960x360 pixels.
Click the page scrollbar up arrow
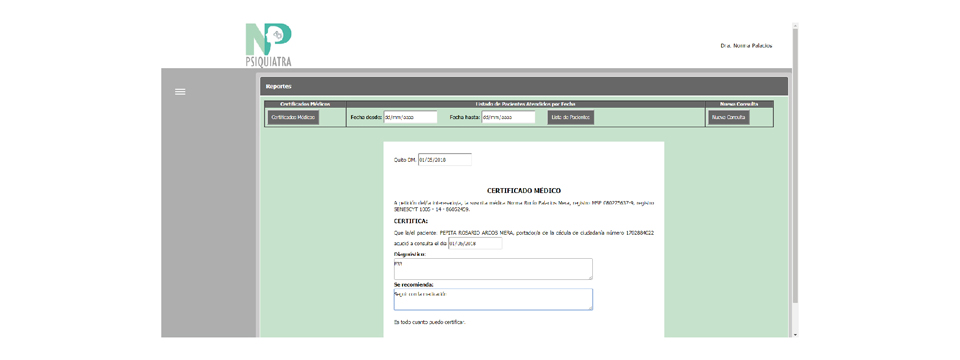point(795,26)
